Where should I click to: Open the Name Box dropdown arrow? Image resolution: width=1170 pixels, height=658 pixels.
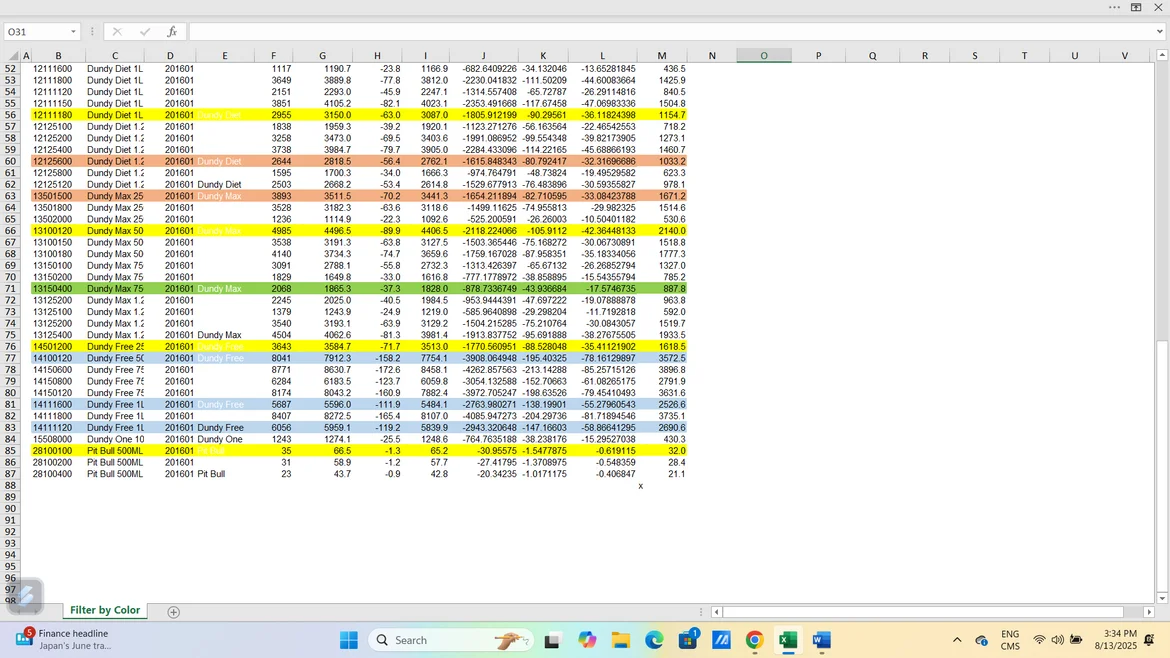pos(73,32)
